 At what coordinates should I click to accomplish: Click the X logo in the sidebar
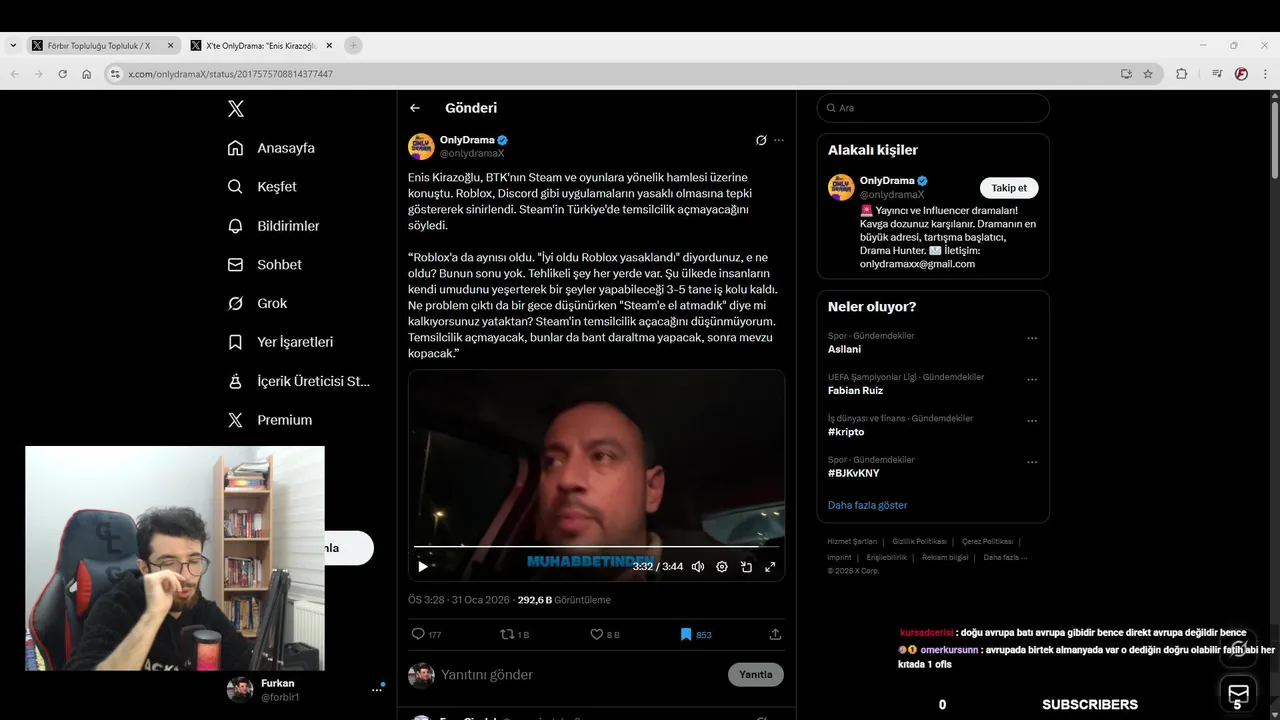(235, 109)
